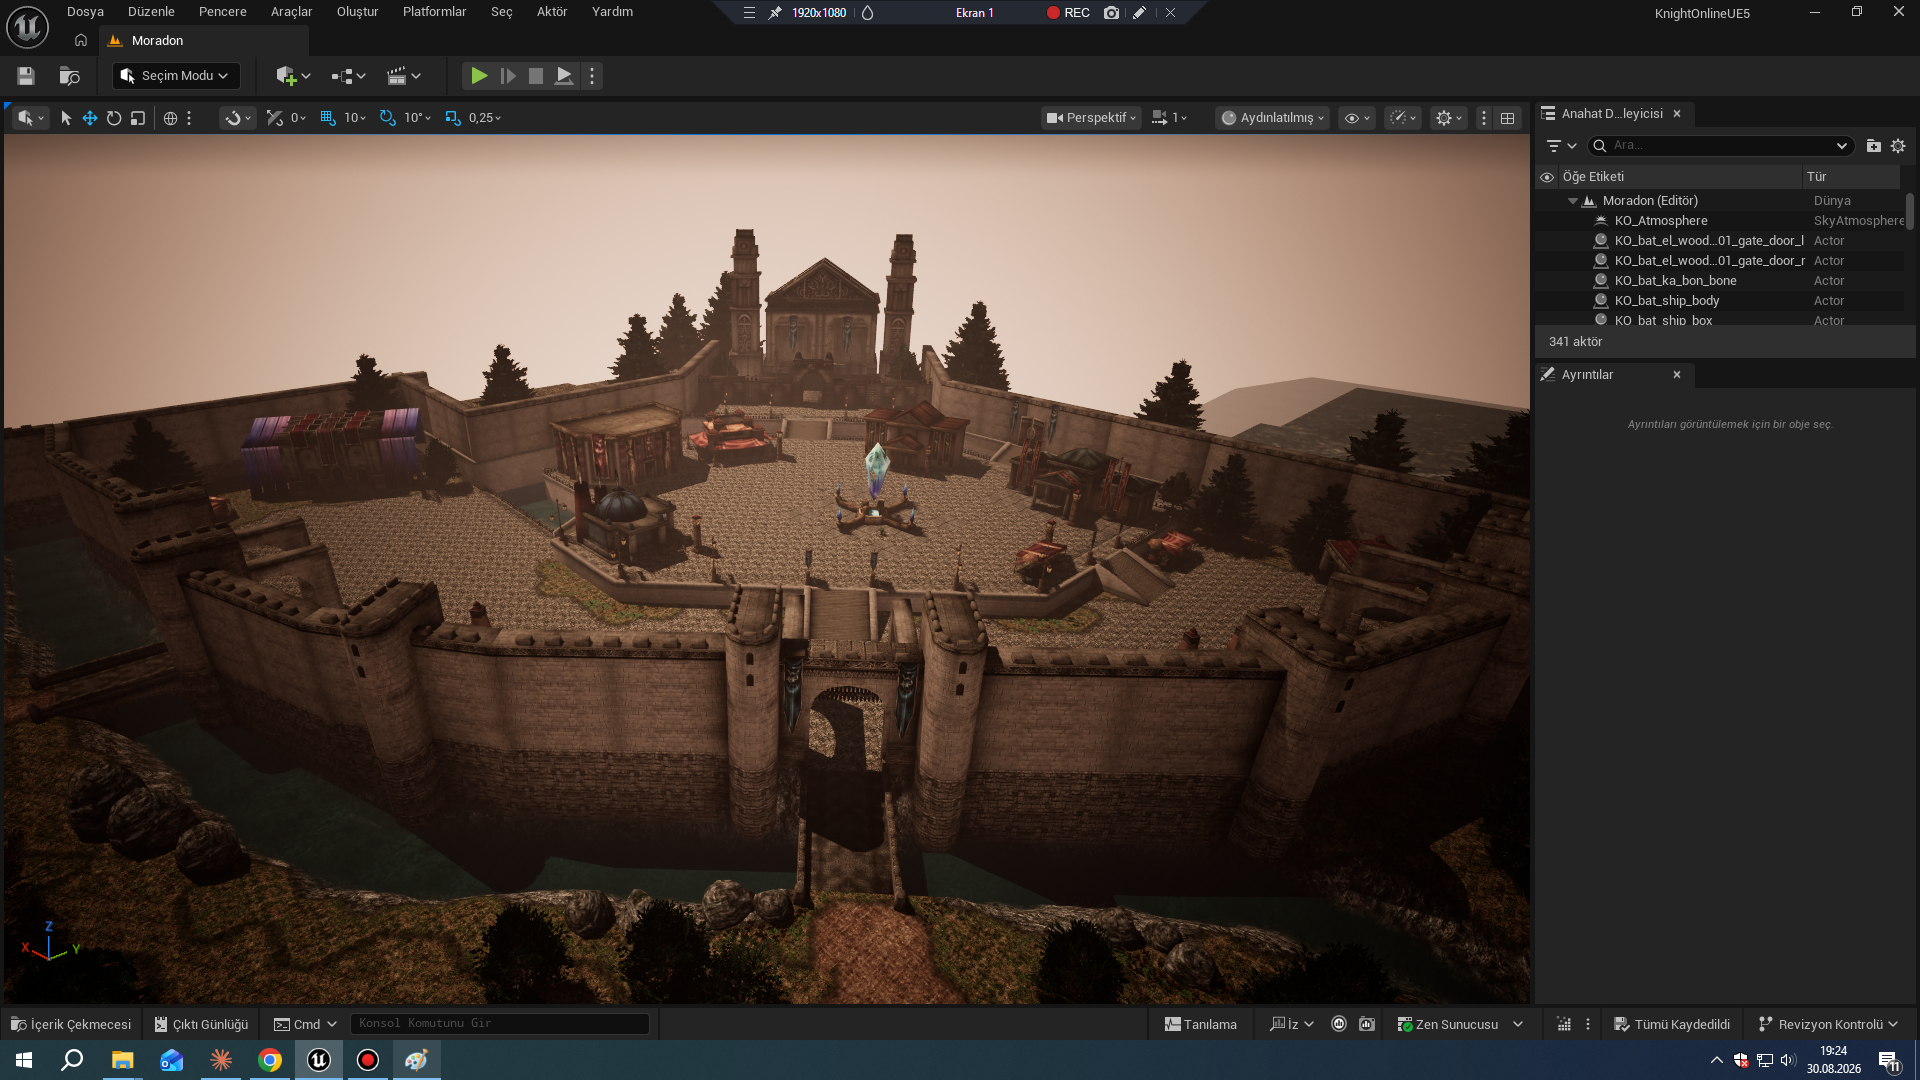
Task: Collapse the Moradon (Editör) tree node
Action: 1573,201
